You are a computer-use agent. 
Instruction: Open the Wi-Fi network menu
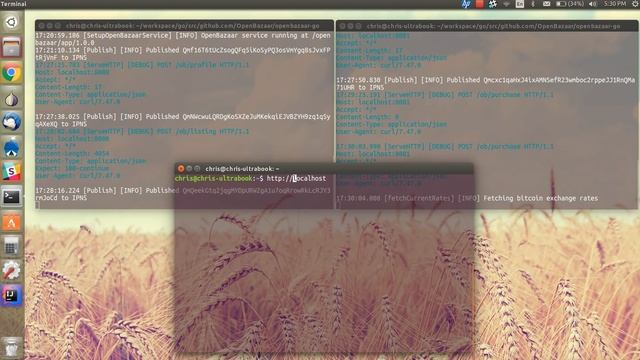[507, 4]
